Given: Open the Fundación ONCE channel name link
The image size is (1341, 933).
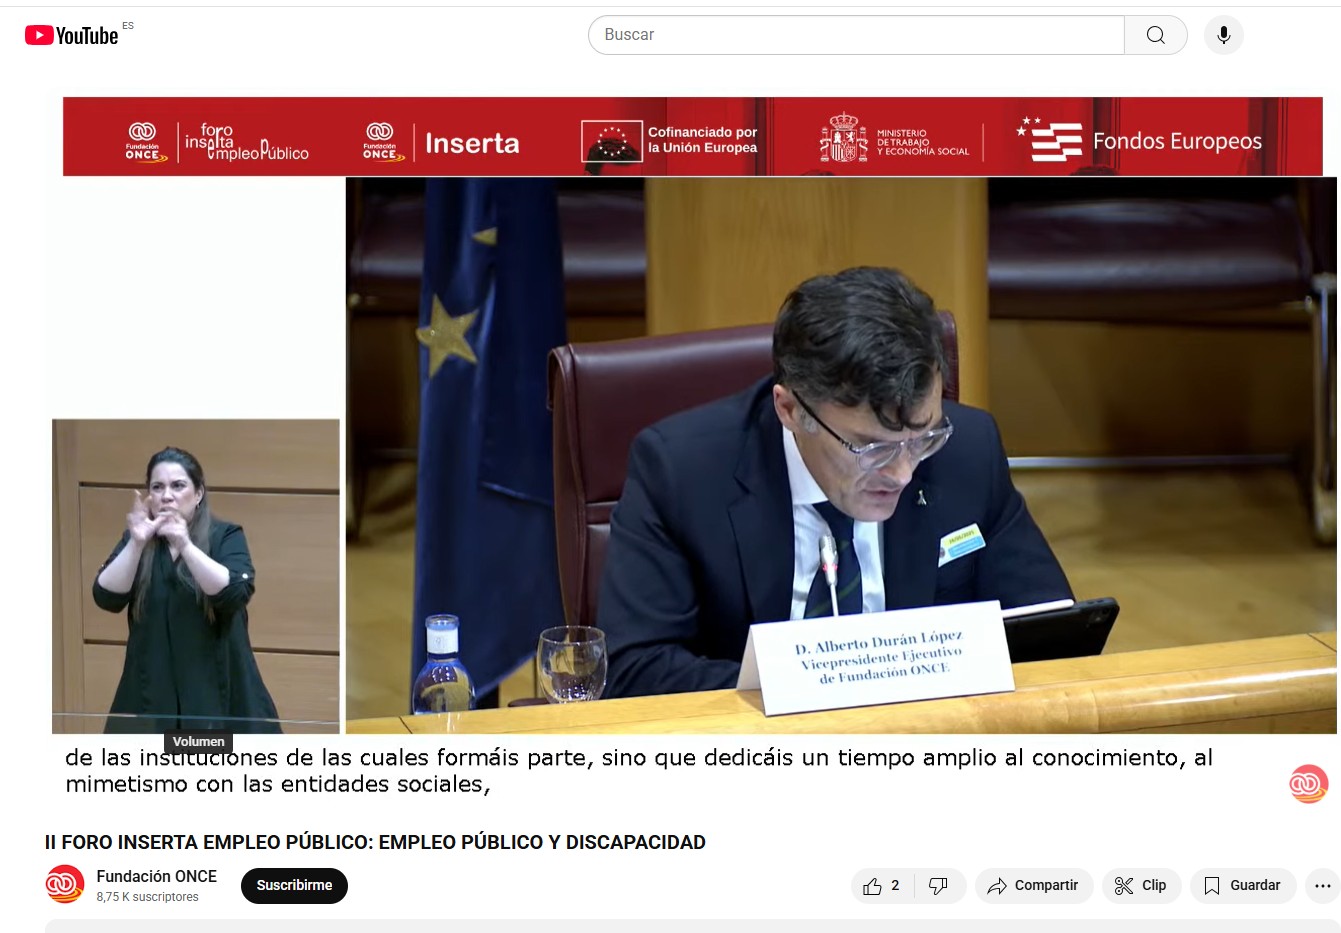Looking at the screenshot, I should click(156, 876).
